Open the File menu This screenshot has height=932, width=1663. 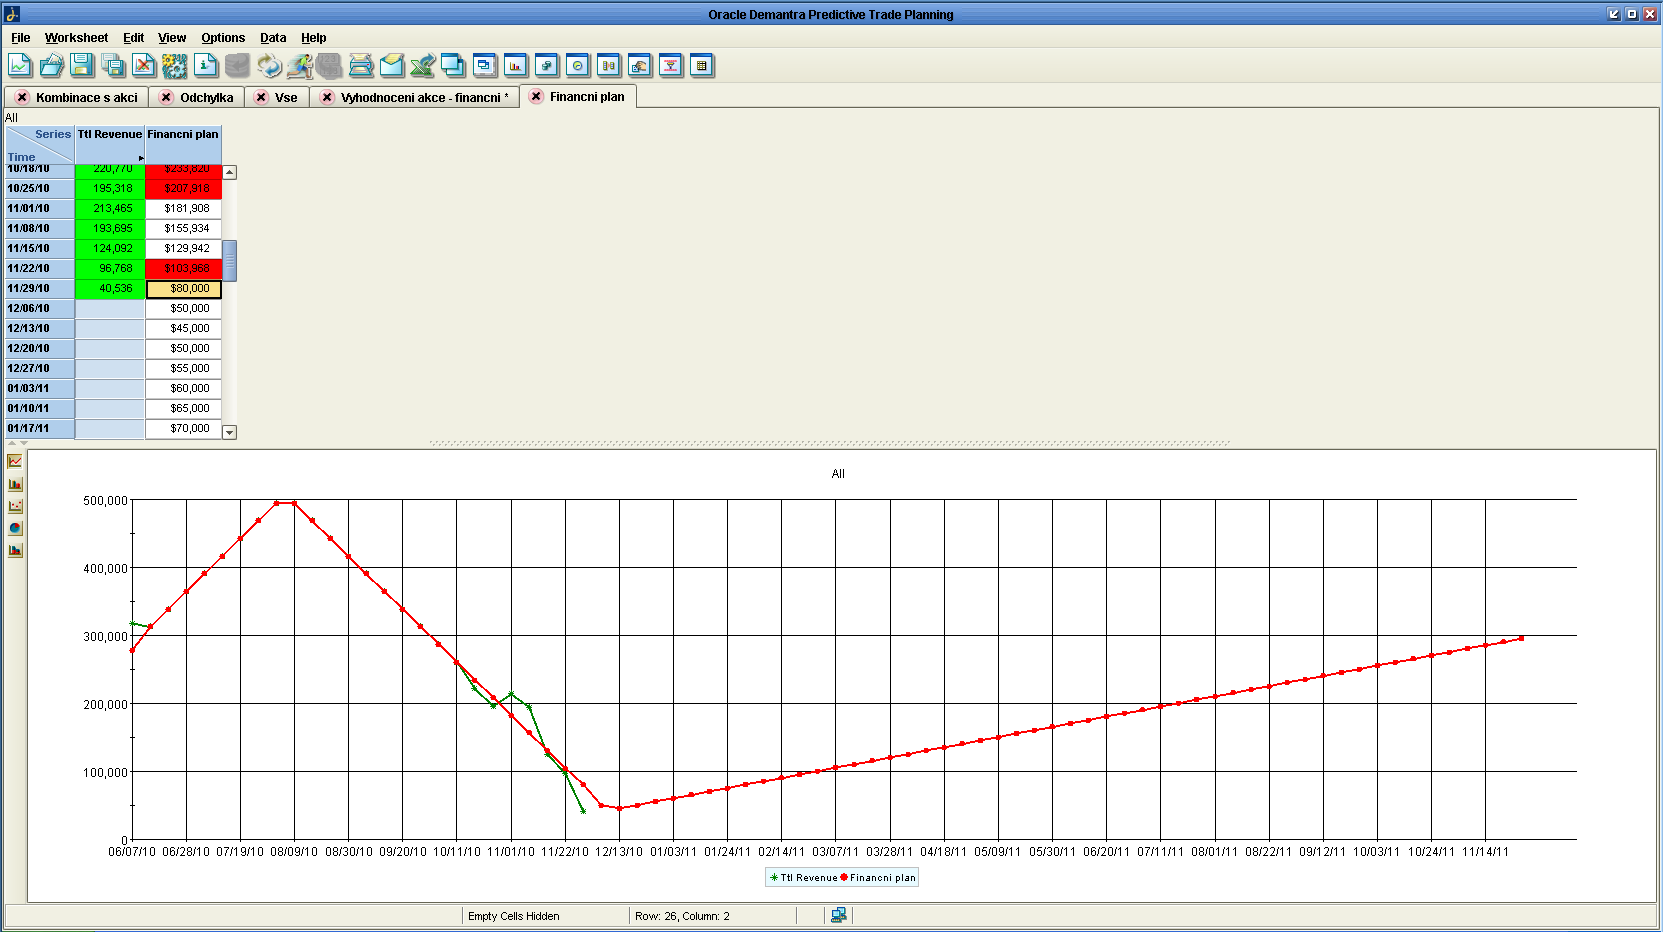21,38
